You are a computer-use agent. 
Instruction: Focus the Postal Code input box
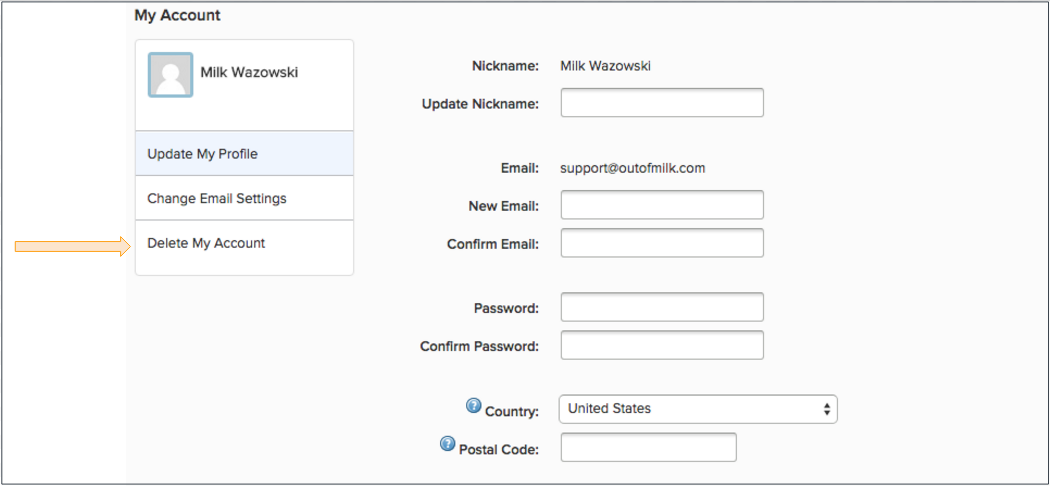(x=648, y=447)
